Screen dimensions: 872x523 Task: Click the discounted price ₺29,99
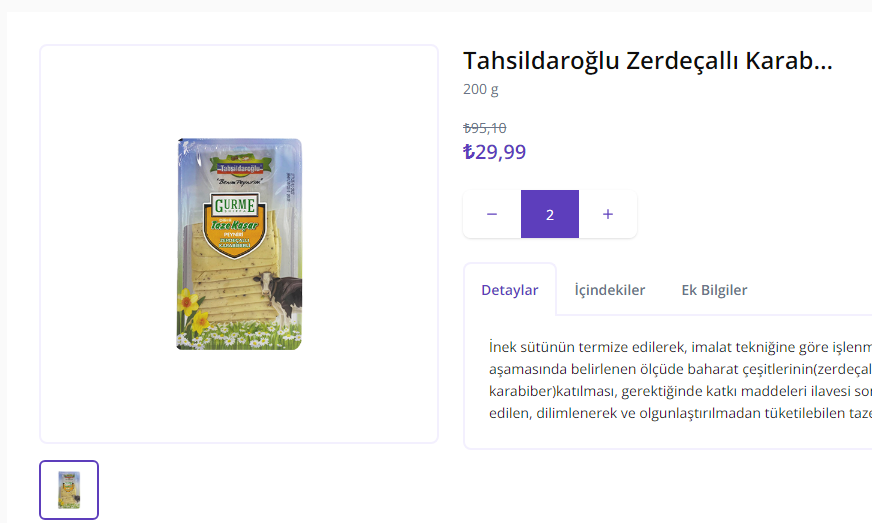[494, 152]
